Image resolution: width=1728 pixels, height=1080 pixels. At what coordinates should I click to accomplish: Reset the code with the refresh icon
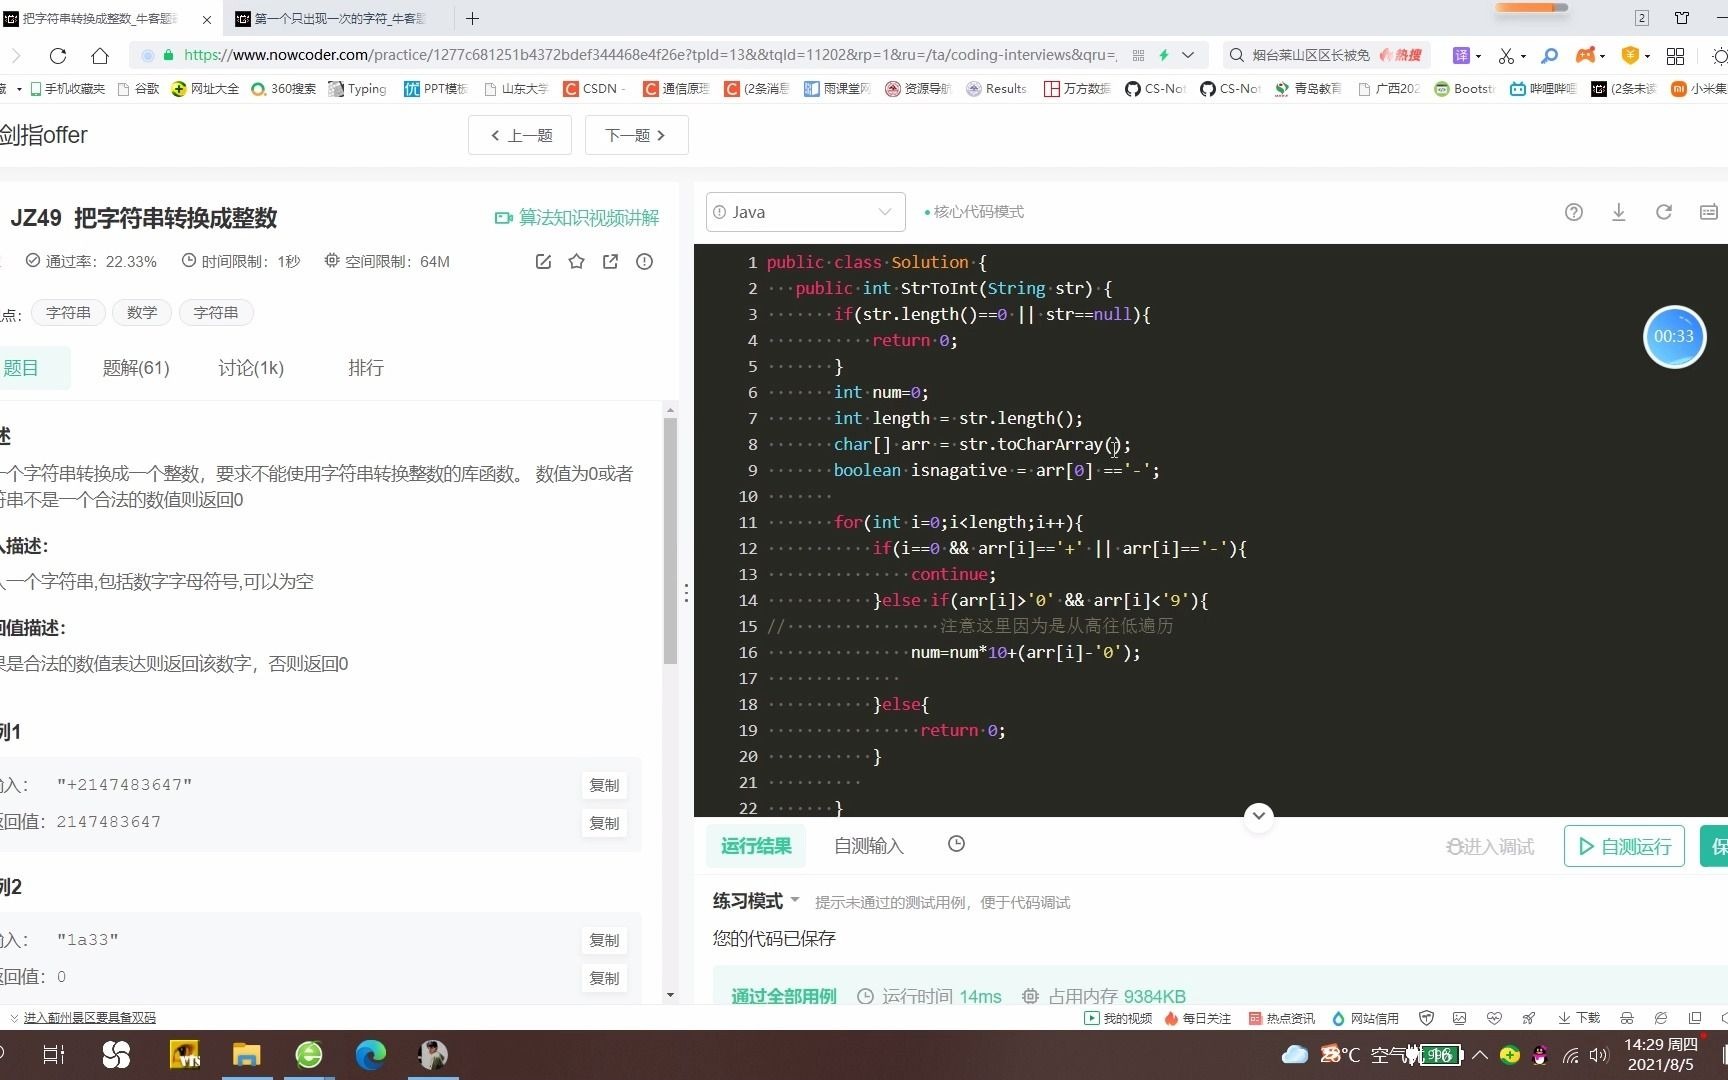tap(1663, 212)
